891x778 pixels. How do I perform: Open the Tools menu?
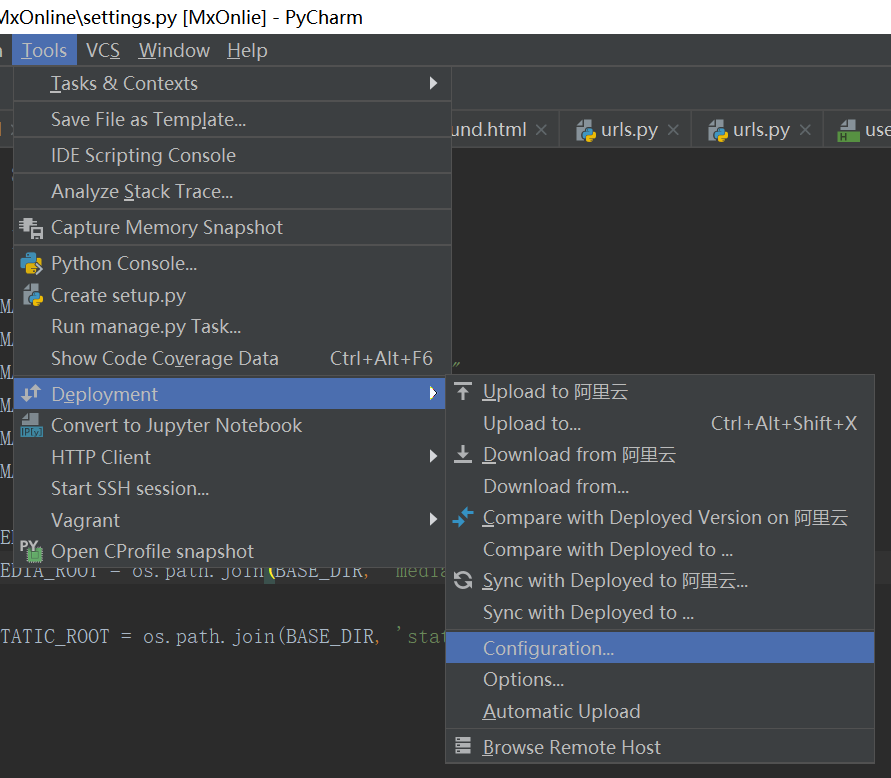click(44, 51)
